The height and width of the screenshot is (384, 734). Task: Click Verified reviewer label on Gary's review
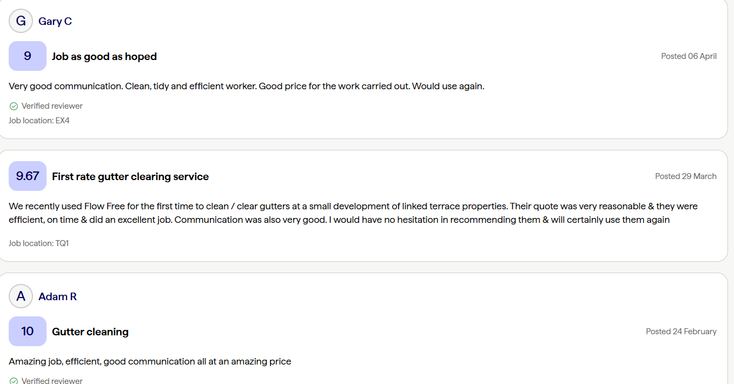tap(52, 106)
